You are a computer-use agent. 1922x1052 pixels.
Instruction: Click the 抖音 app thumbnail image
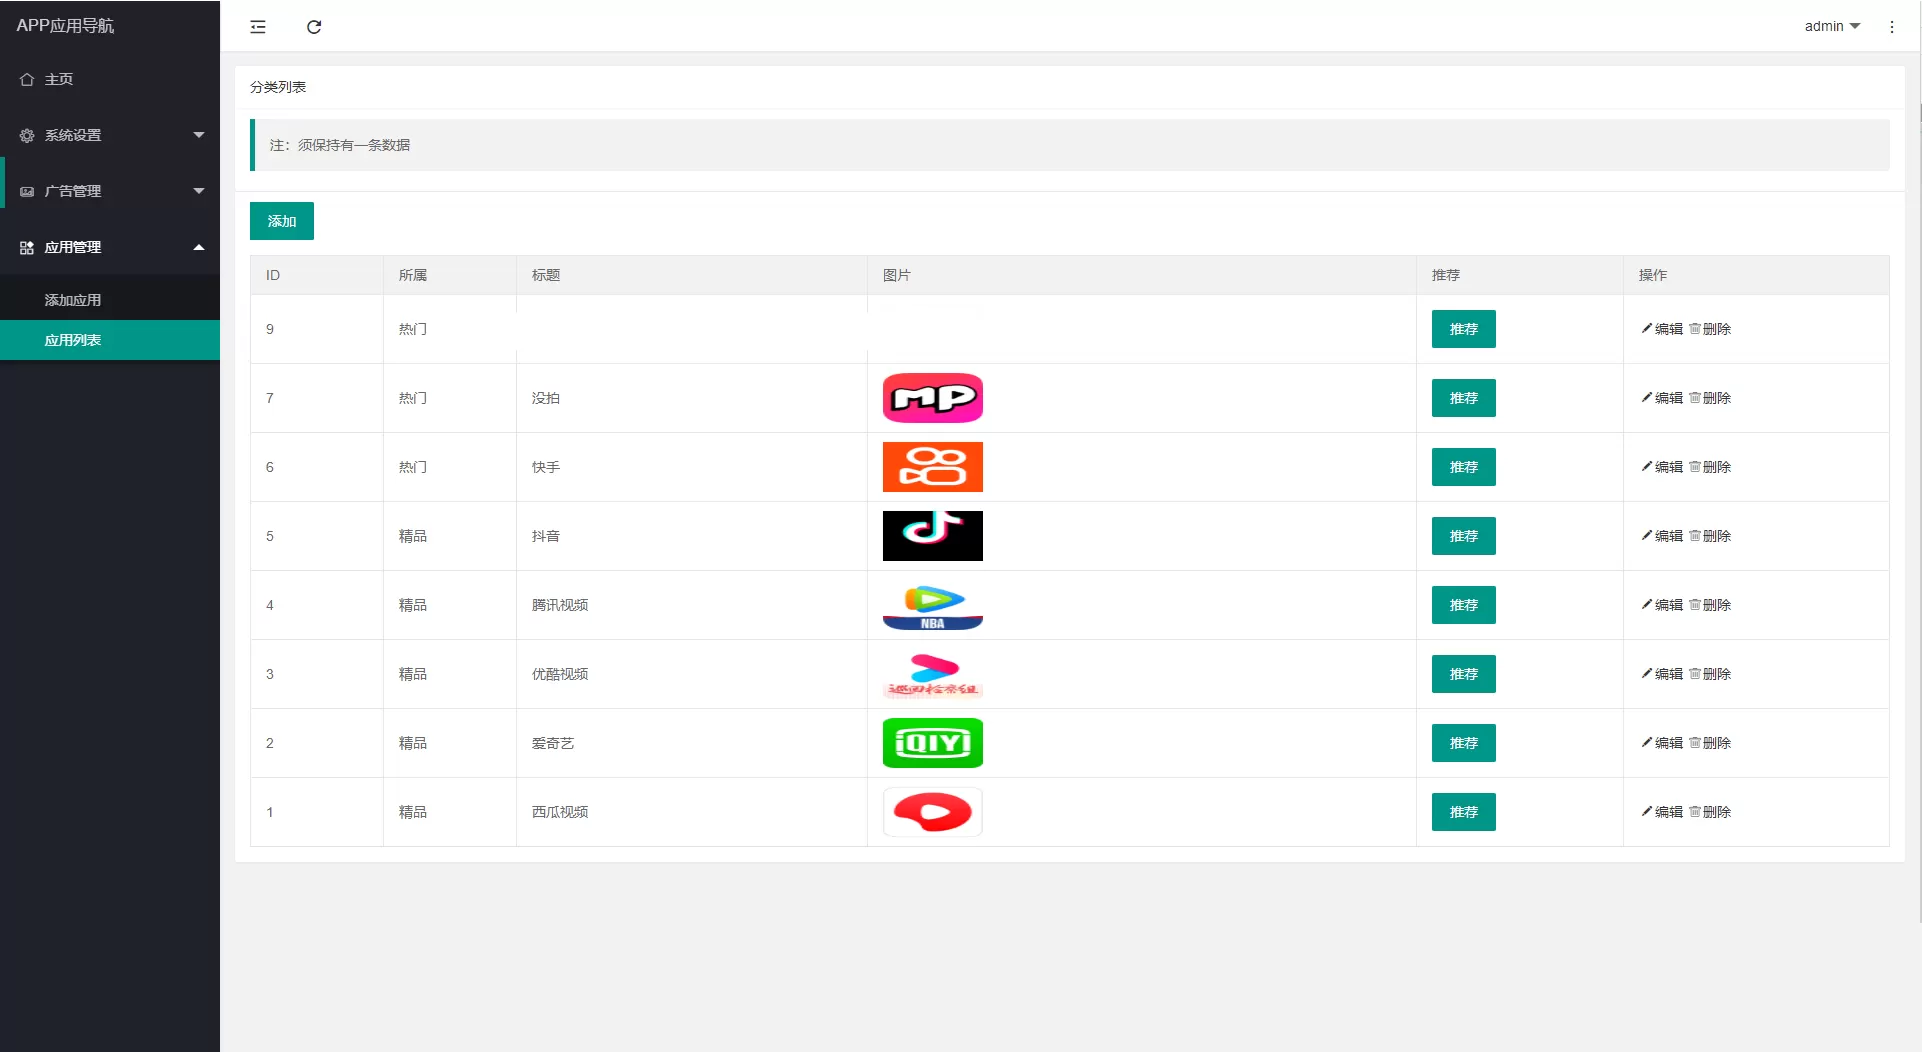click(x=932, y=536)
